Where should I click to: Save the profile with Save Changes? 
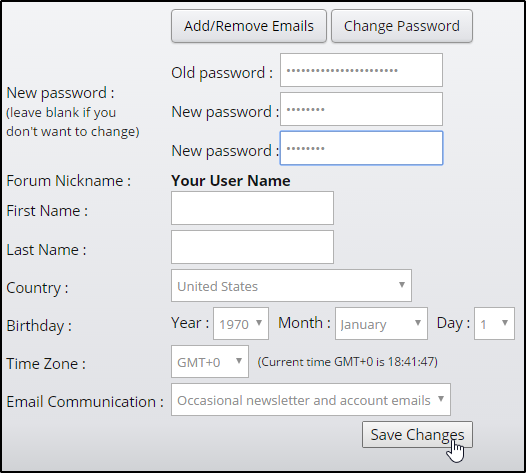(x=417, y=434)
